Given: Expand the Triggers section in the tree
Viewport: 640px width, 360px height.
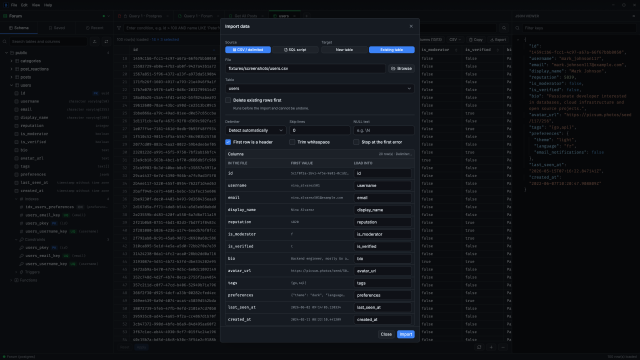Looking at the screenshot, I should (16, 272).
